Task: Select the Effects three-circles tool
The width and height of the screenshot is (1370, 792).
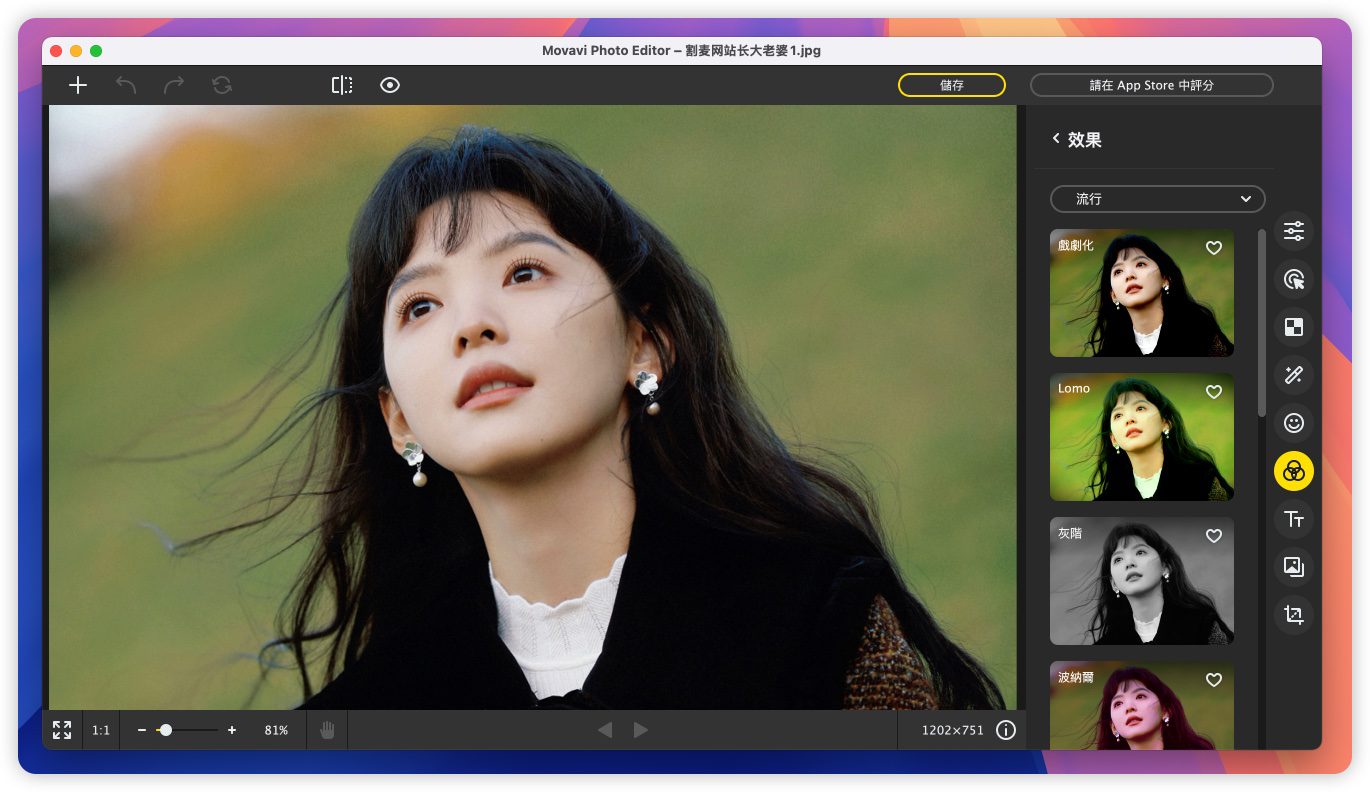Action: tap(1294, 471)
